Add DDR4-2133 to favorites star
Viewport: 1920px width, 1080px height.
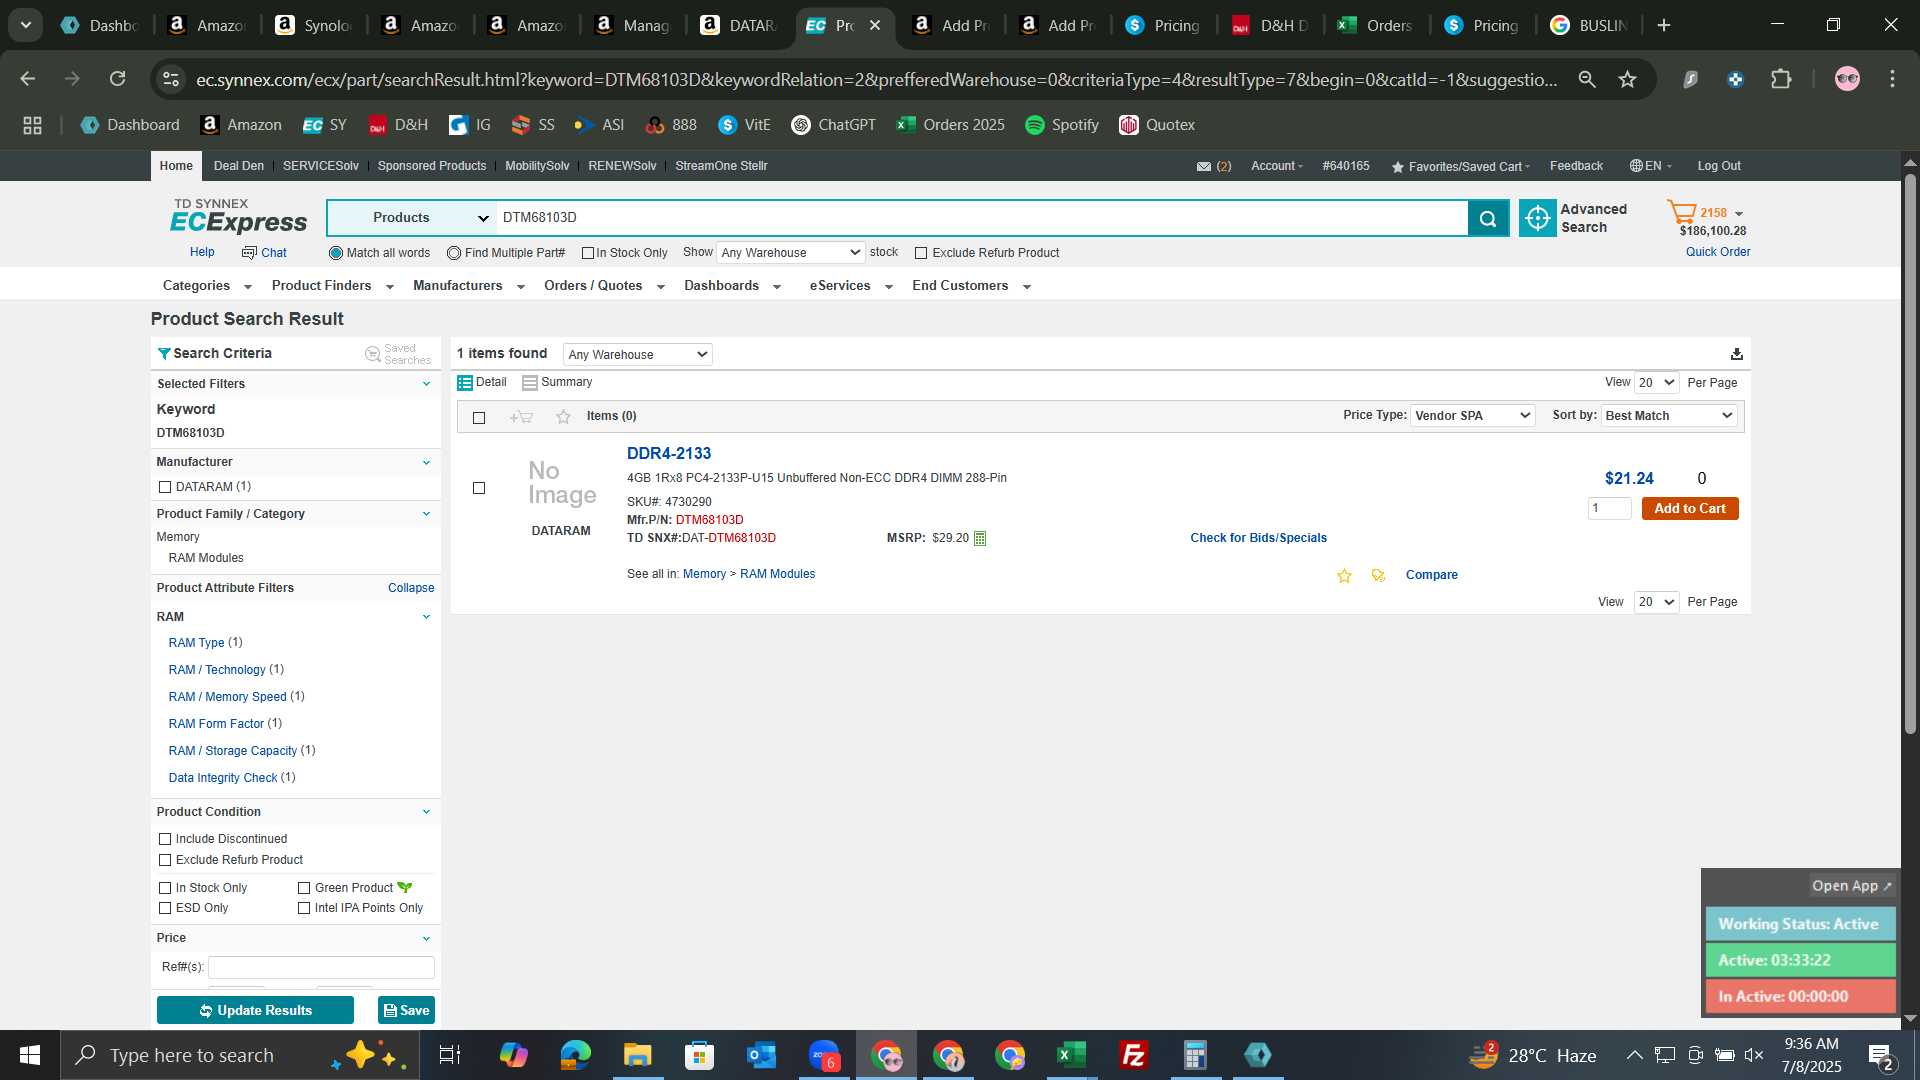point(1344,576)
